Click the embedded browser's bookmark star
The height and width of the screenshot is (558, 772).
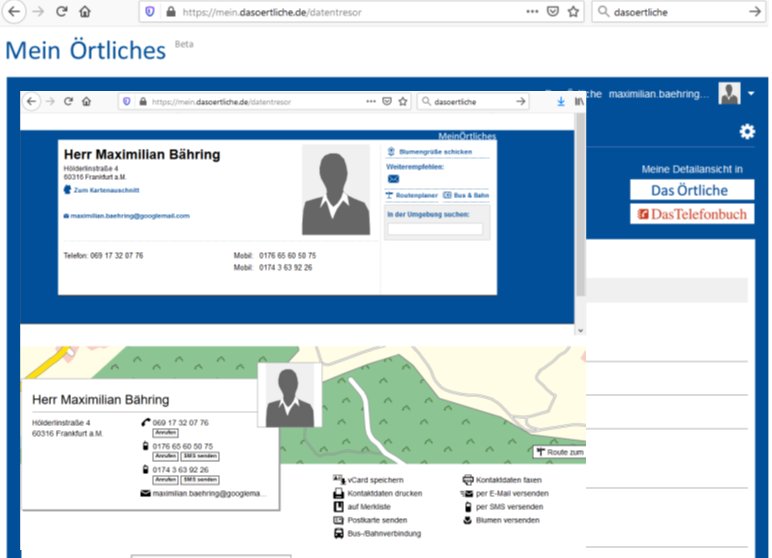tap(403, 101)
